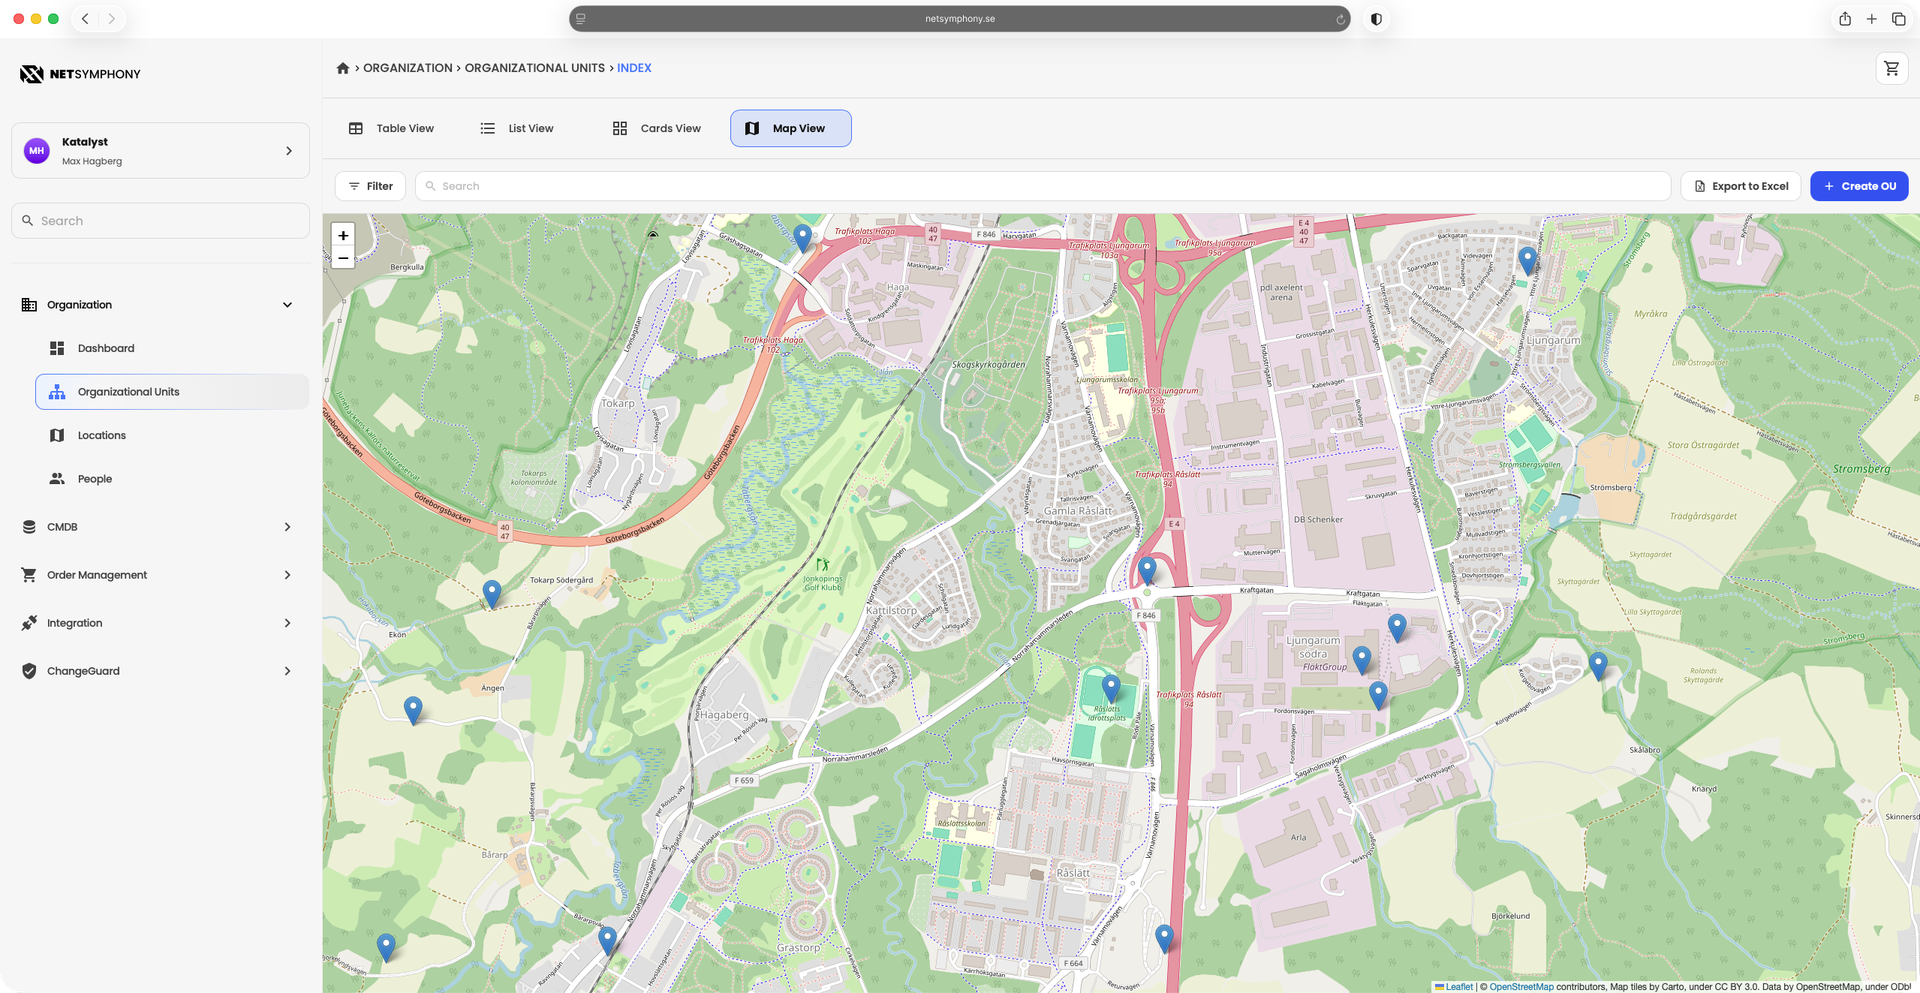Open the Filter options
This screenshot has width=1920, height=993.
(x=371, y=186)
